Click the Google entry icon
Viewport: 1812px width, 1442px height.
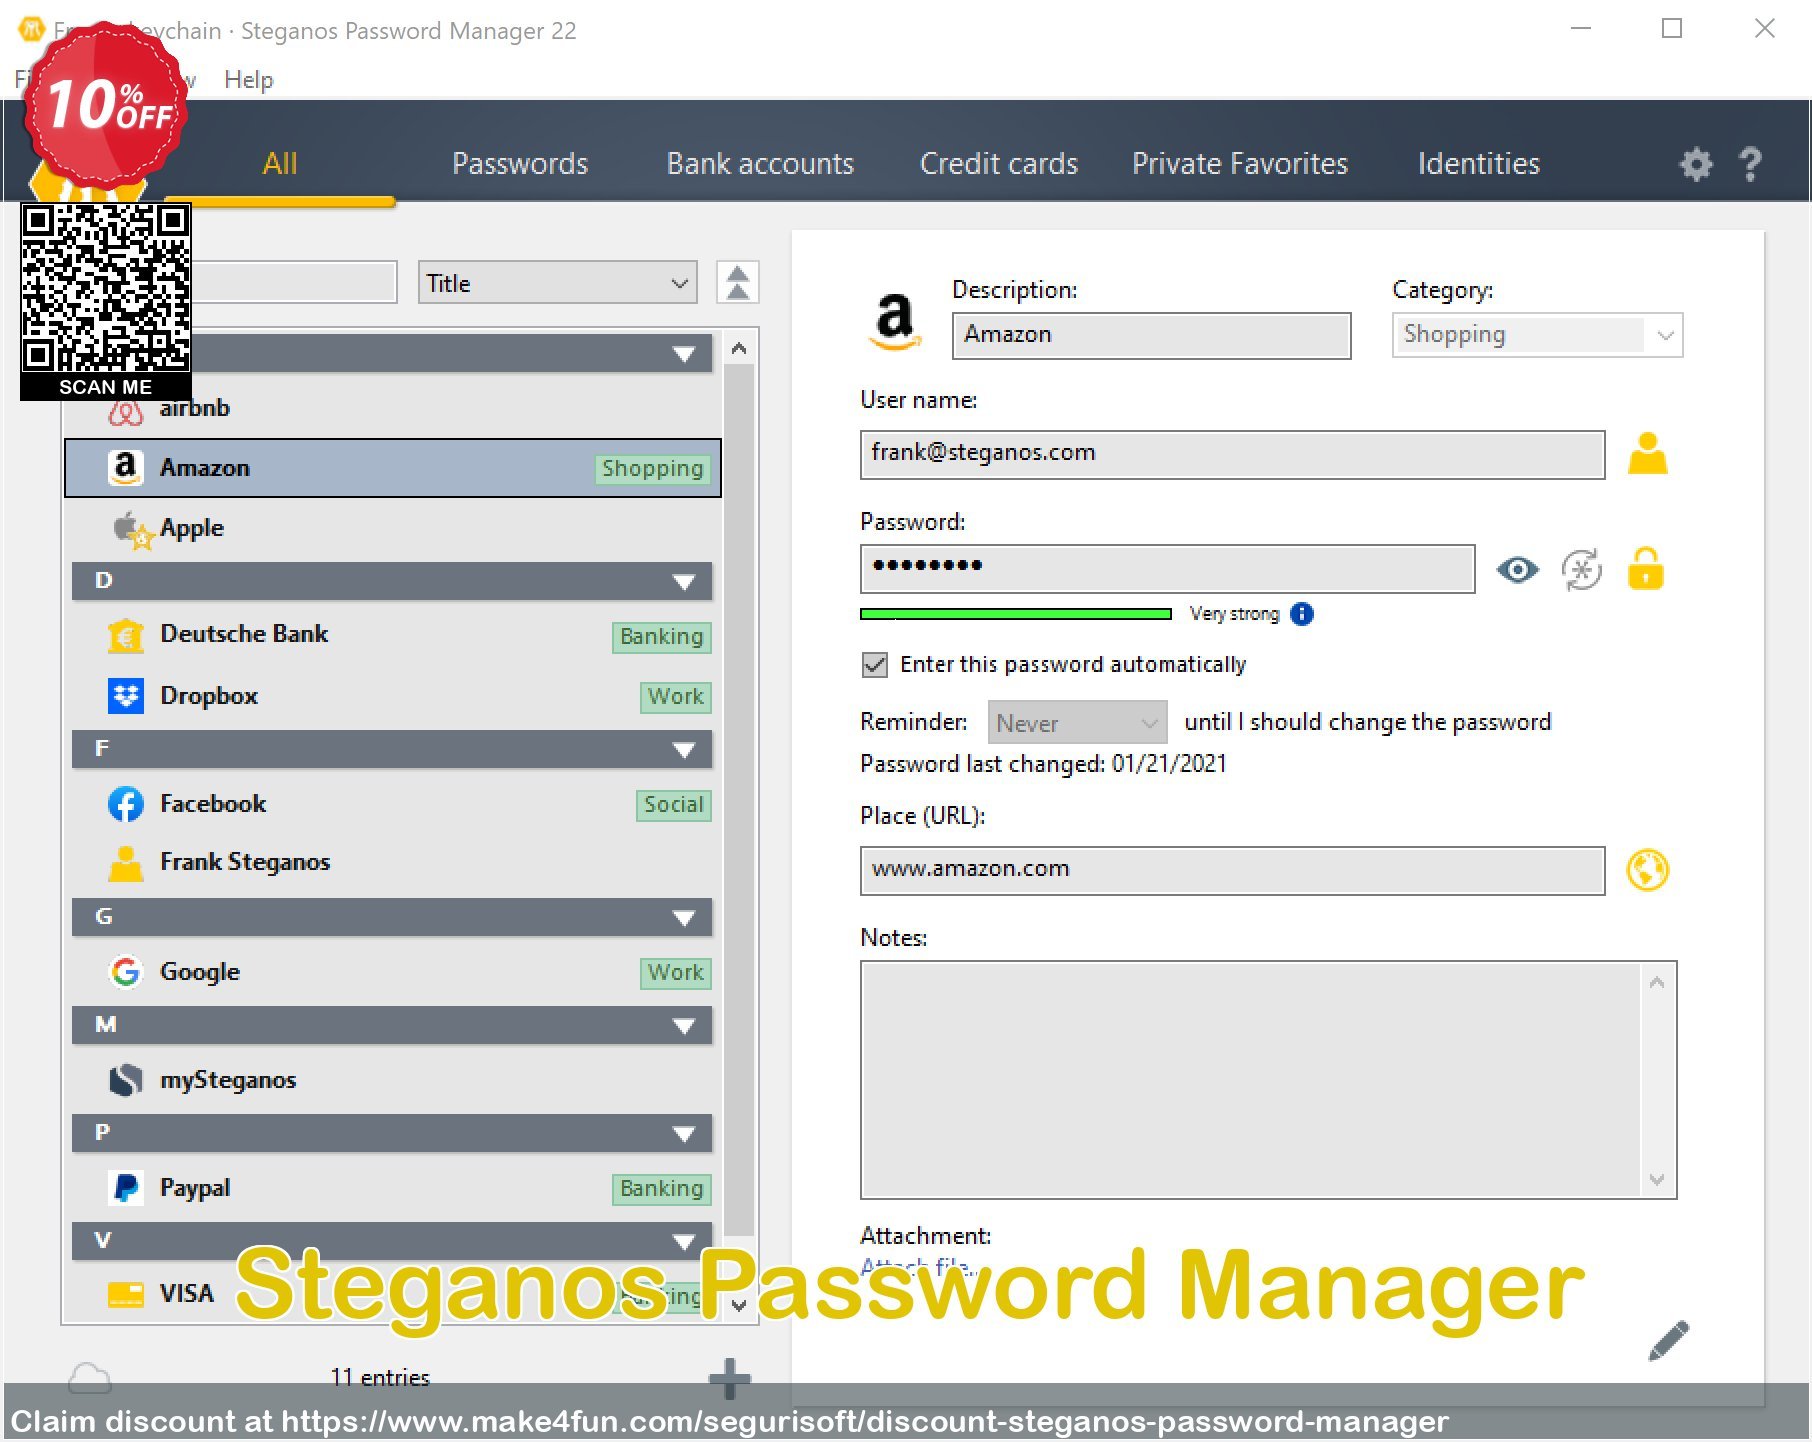point(125,972)
